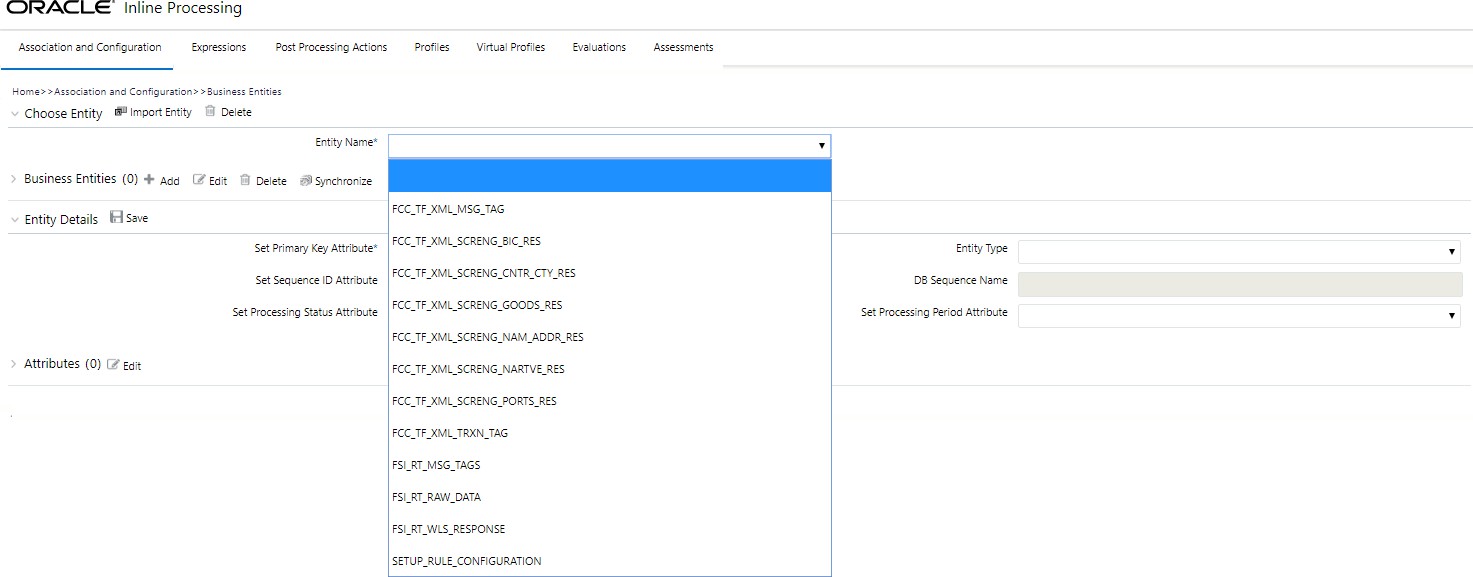Collapse the Entity Details section
This screenshot has height=577, width=1473.
click(x=14, y=220)
